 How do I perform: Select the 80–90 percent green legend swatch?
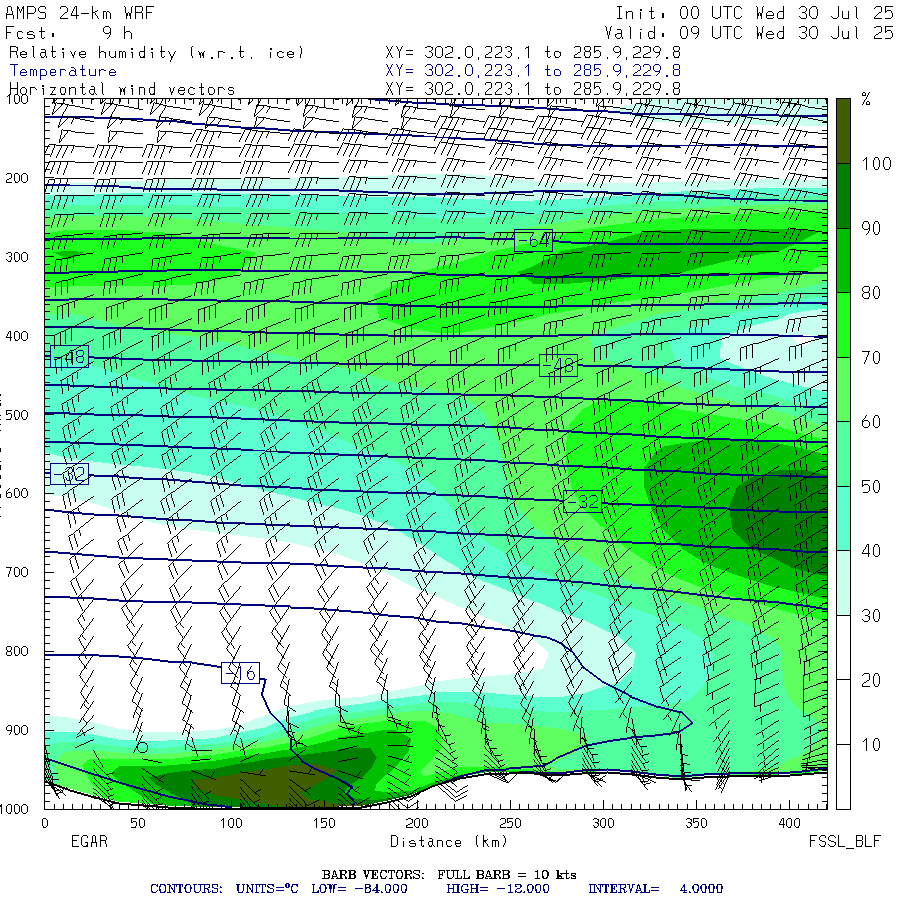(843, 261)
